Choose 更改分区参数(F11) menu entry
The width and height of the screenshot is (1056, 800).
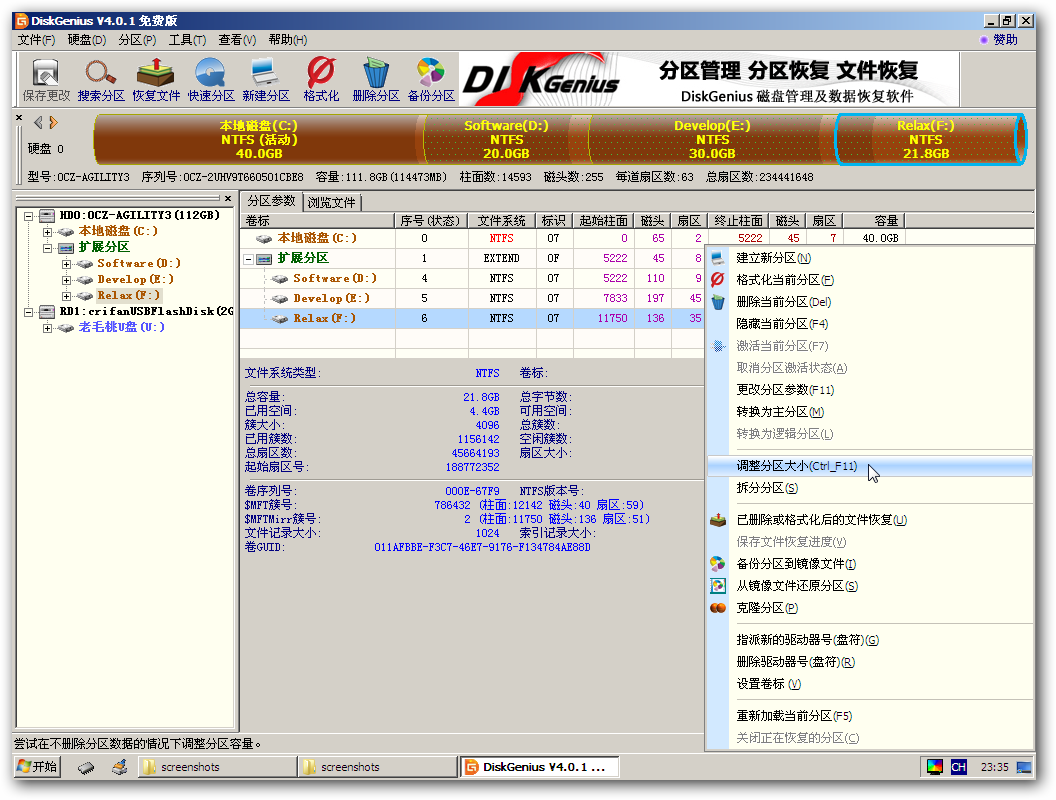869,390
